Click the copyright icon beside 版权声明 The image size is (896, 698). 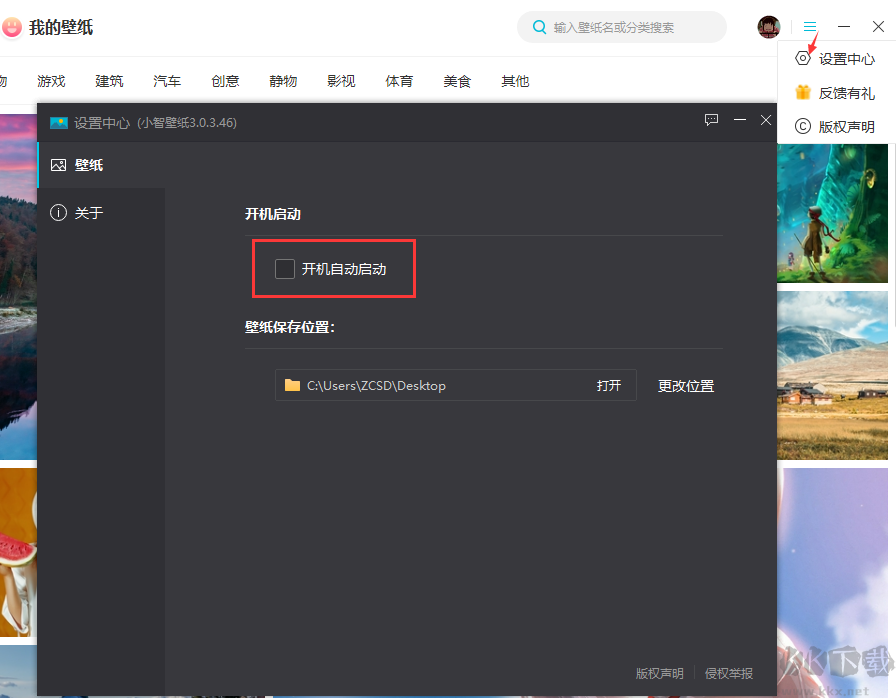[x=801, y=126]
